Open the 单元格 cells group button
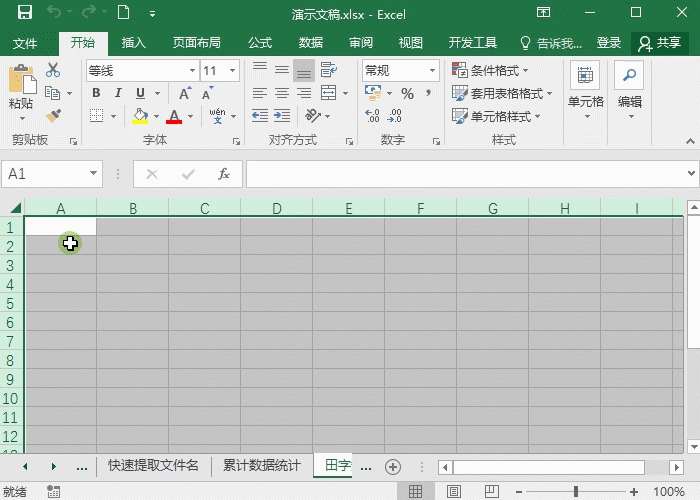This screenshot has width=700, height=500. pyautogui.click(x=586, y=92)
